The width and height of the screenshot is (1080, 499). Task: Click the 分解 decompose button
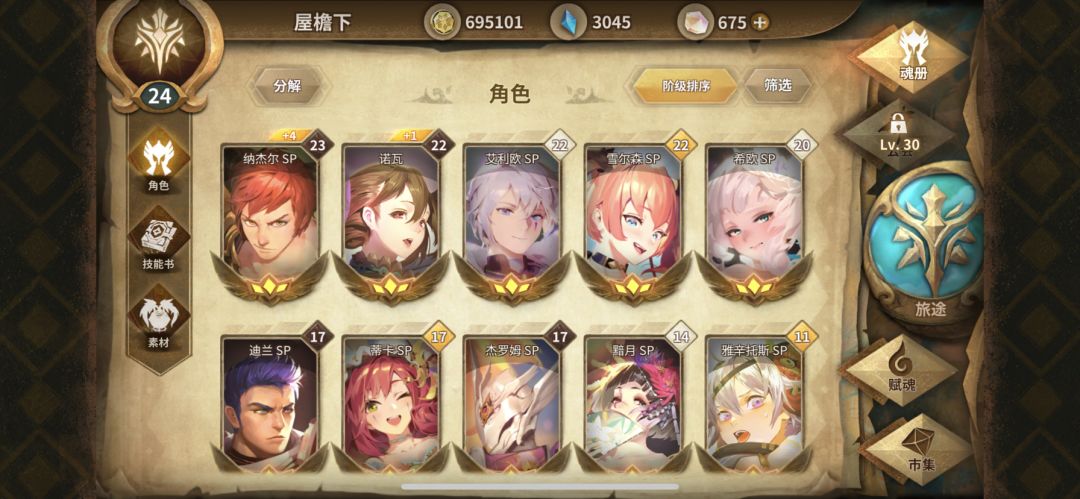(288, 86)
